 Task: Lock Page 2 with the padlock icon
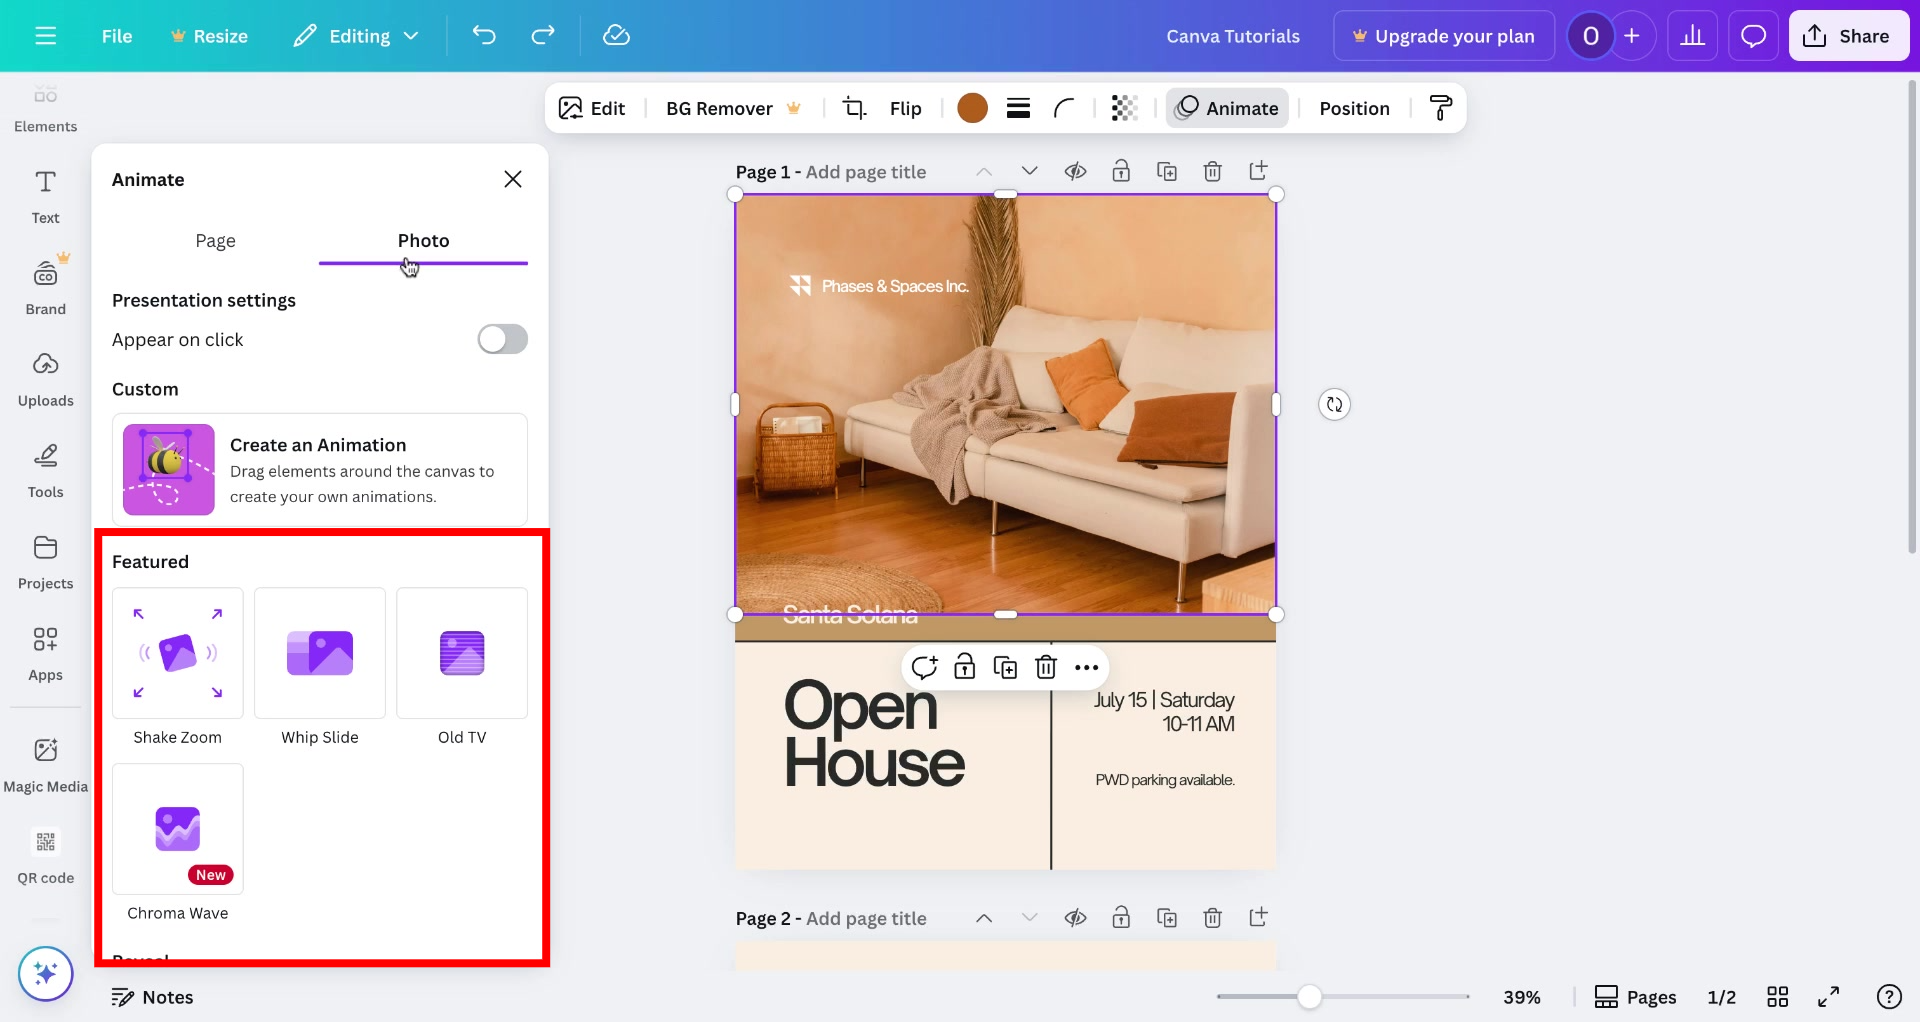point(1121,917)
